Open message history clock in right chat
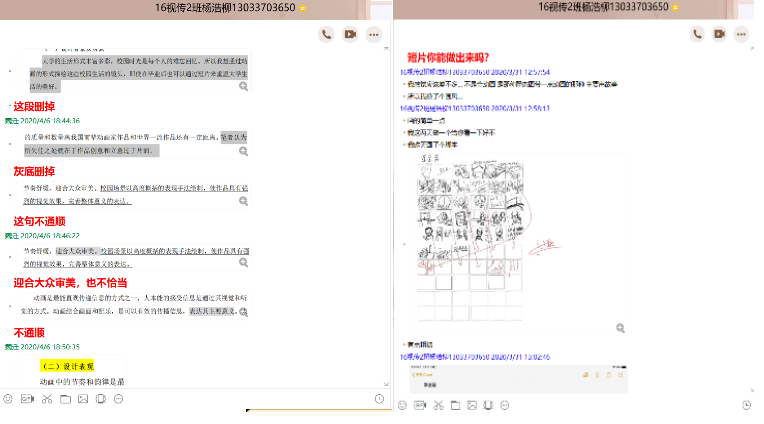Screen dimensions: 764x424 [x=747, y=405]
